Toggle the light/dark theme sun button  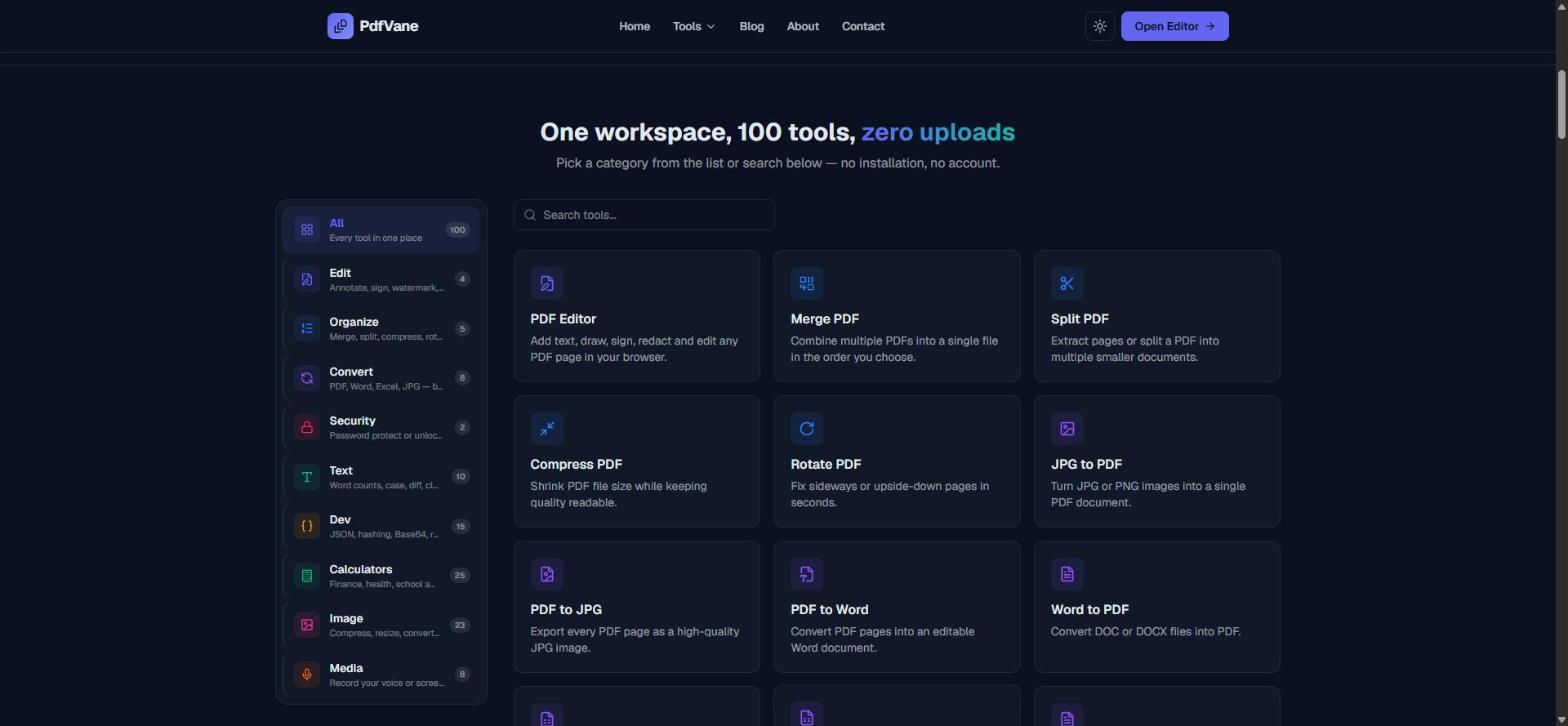(x=1100, y=26)
